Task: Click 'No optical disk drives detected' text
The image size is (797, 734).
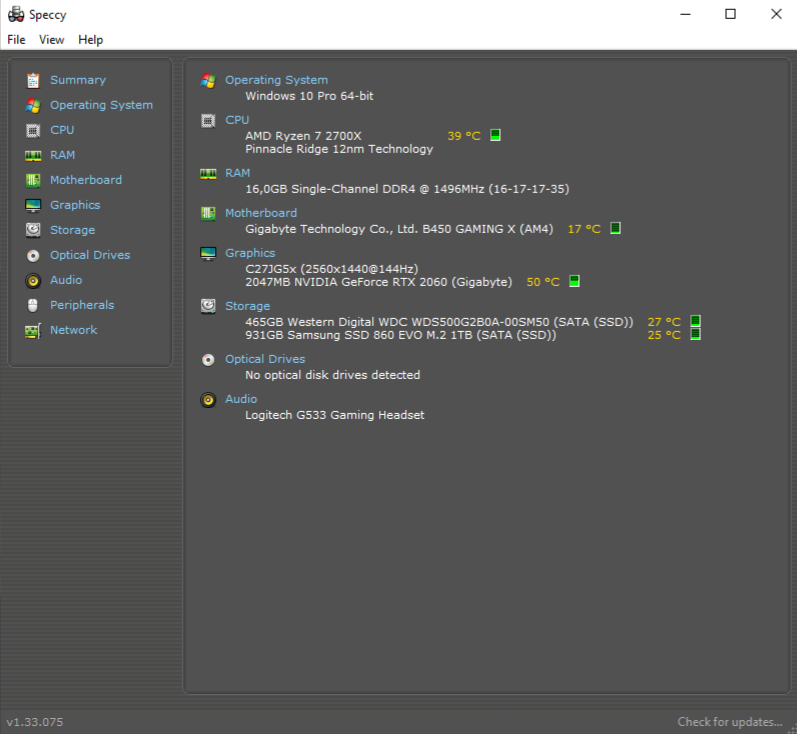Action: [x=333, y=375]
